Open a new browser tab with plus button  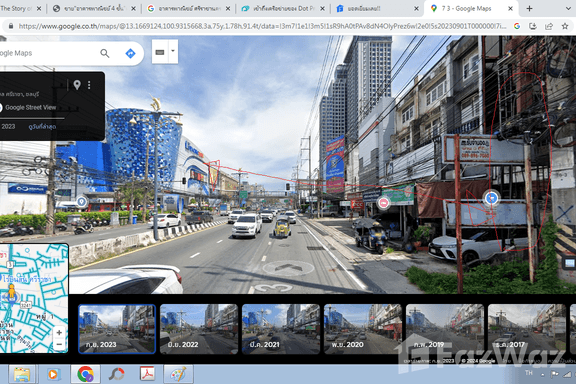click(529, 8)
